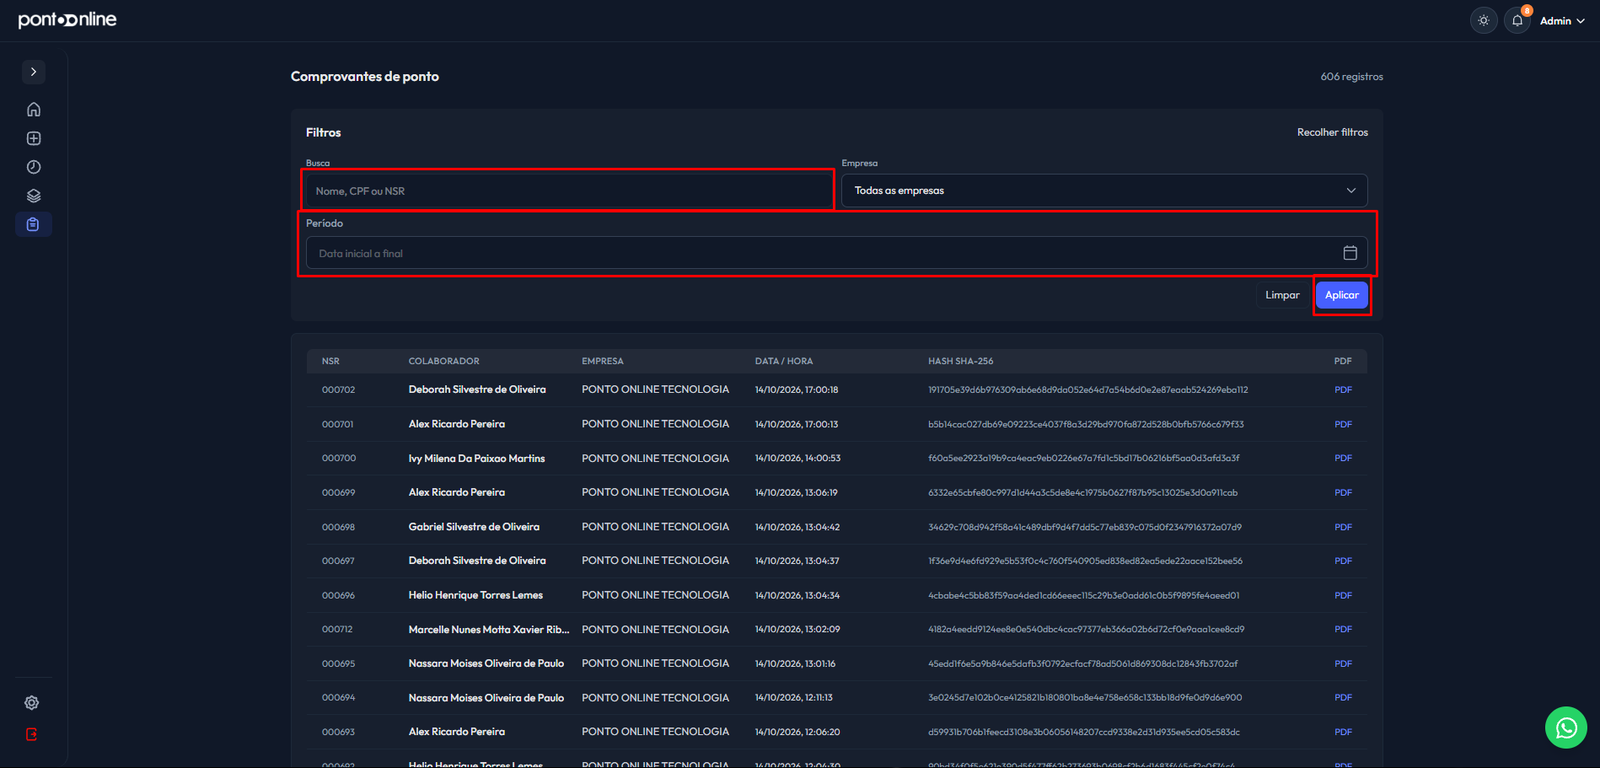Click the COLABORADOR column header
1600x768 pixels.
[444, 361]
